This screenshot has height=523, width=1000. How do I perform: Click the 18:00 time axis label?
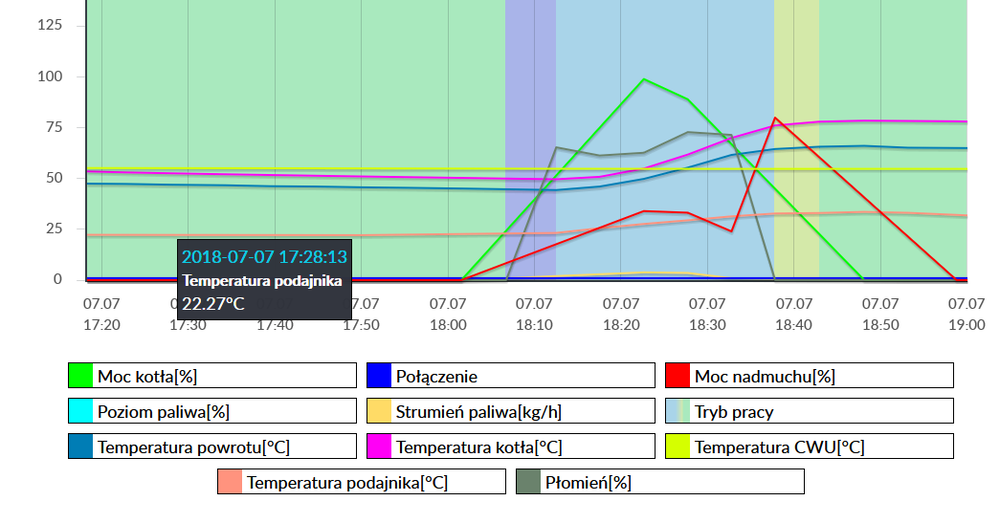coord(448,314)
